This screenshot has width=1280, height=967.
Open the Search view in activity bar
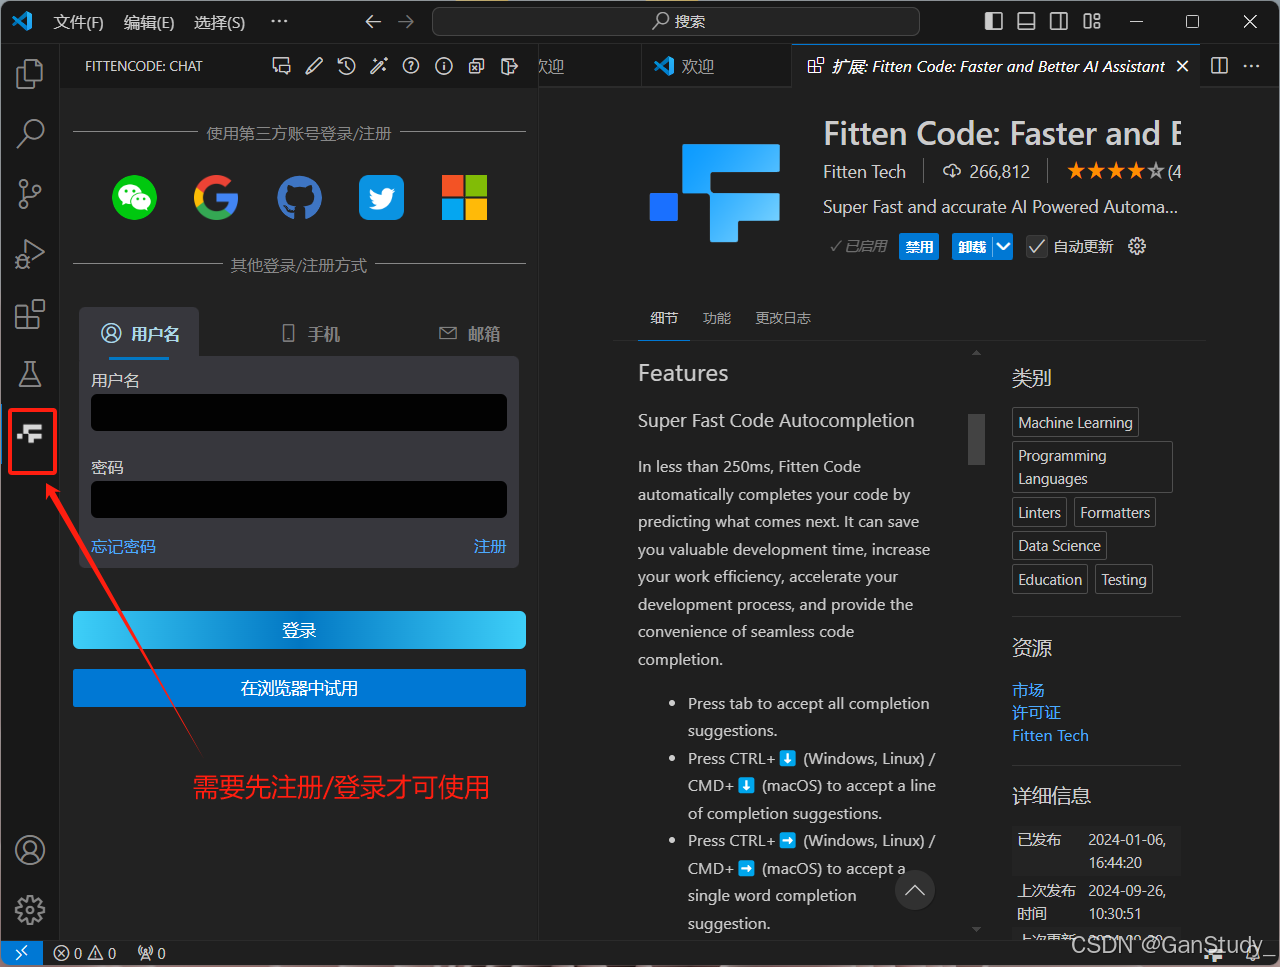30,133
